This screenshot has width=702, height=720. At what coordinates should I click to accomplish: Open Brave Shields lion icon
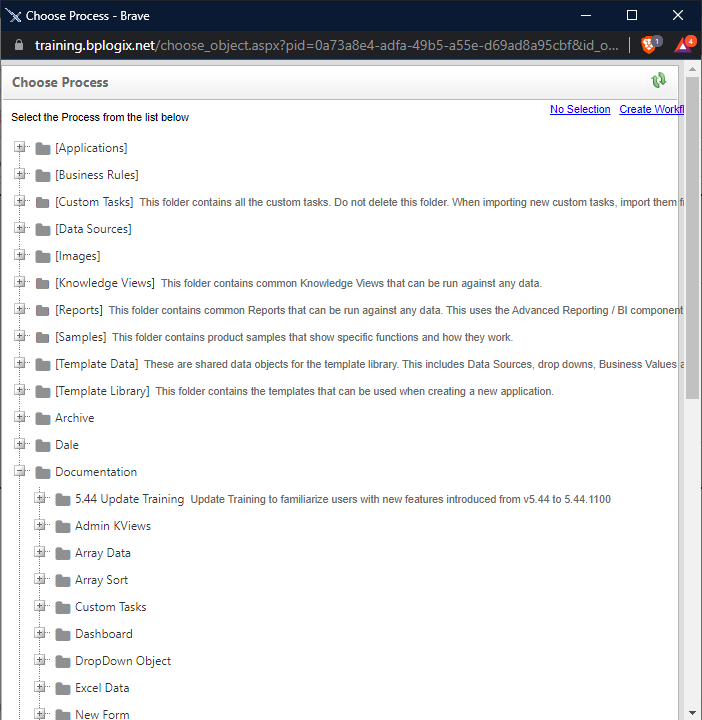[x=649, y=45]
